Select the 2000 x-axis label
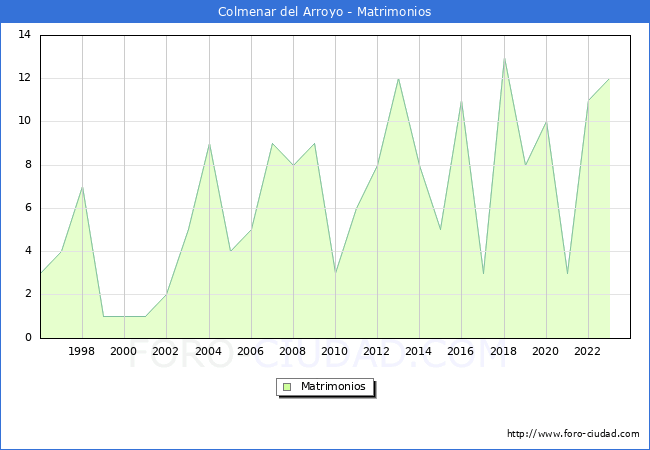The height and width of the screenshot is (450, 650). [123, 351]
